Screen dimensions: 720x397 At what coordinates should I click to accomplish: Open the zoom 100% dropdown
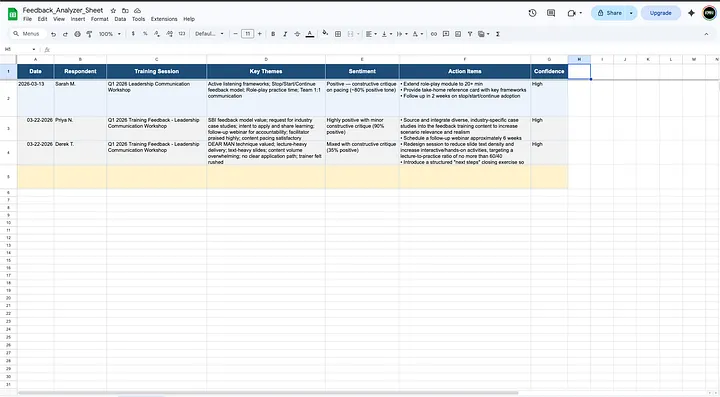[x=110, y=34]
